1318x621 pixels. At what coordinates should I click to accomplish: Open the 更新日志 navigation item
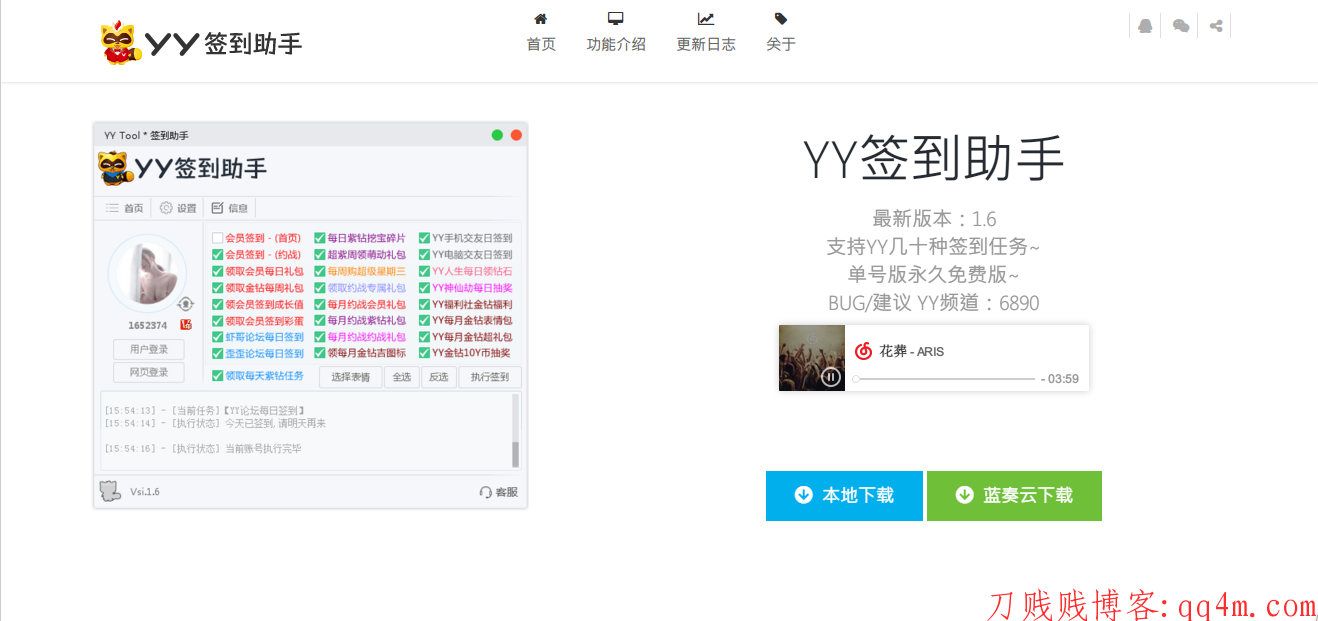[x=706, y=32]
